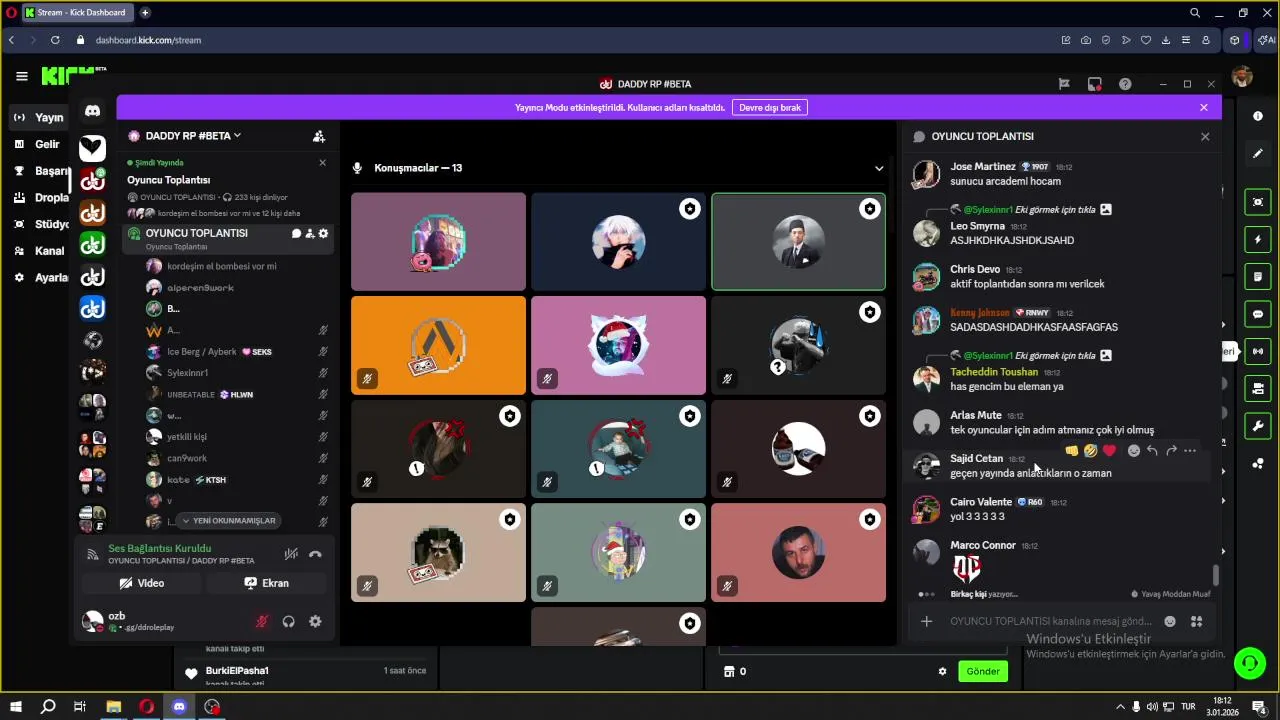This screenshot has width=1280, height=720.
Task: Toggle the Kick lightning bolt widget
Action: pyautogui.click(x=1258, y=239)
